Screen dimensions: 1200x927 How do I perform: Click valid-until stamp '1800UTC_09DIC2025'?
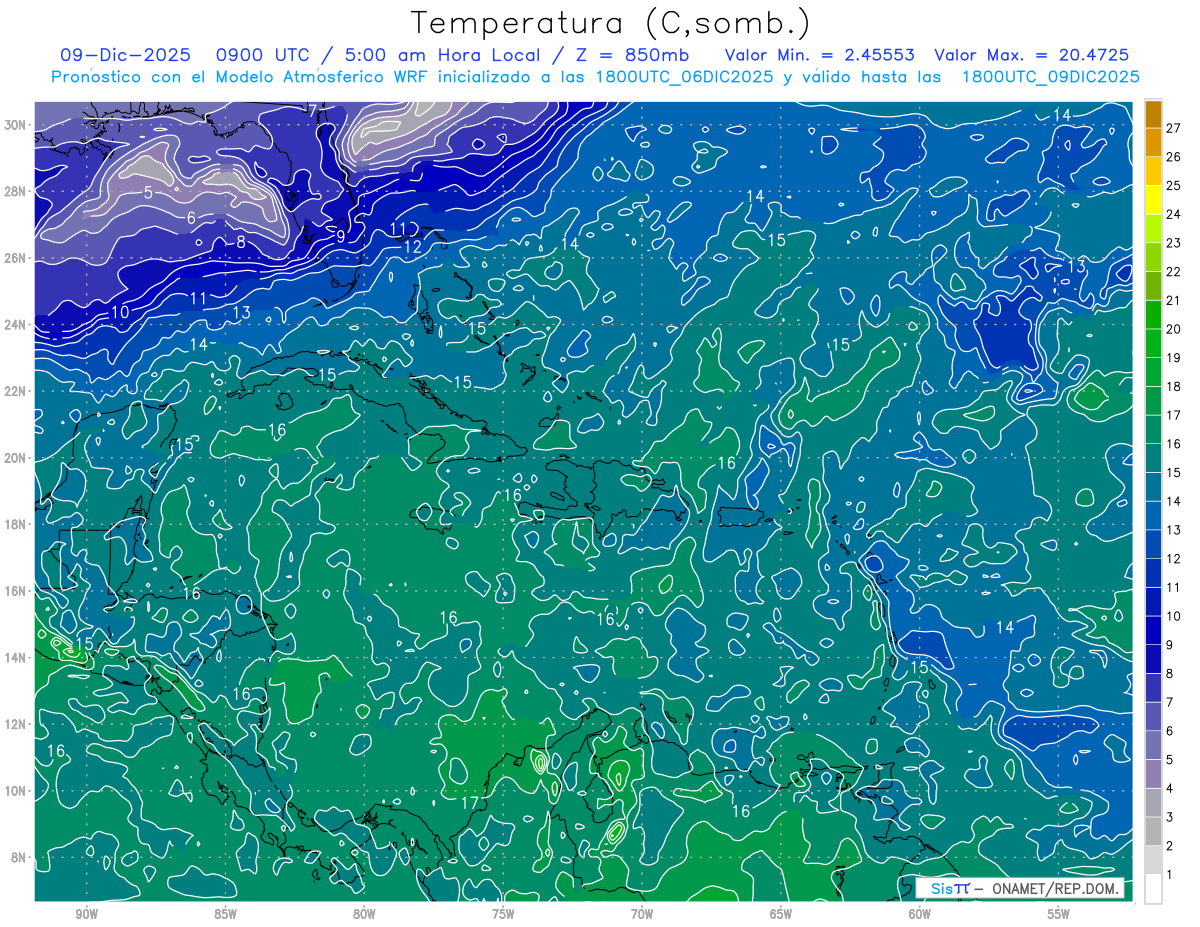(1050, 77)
